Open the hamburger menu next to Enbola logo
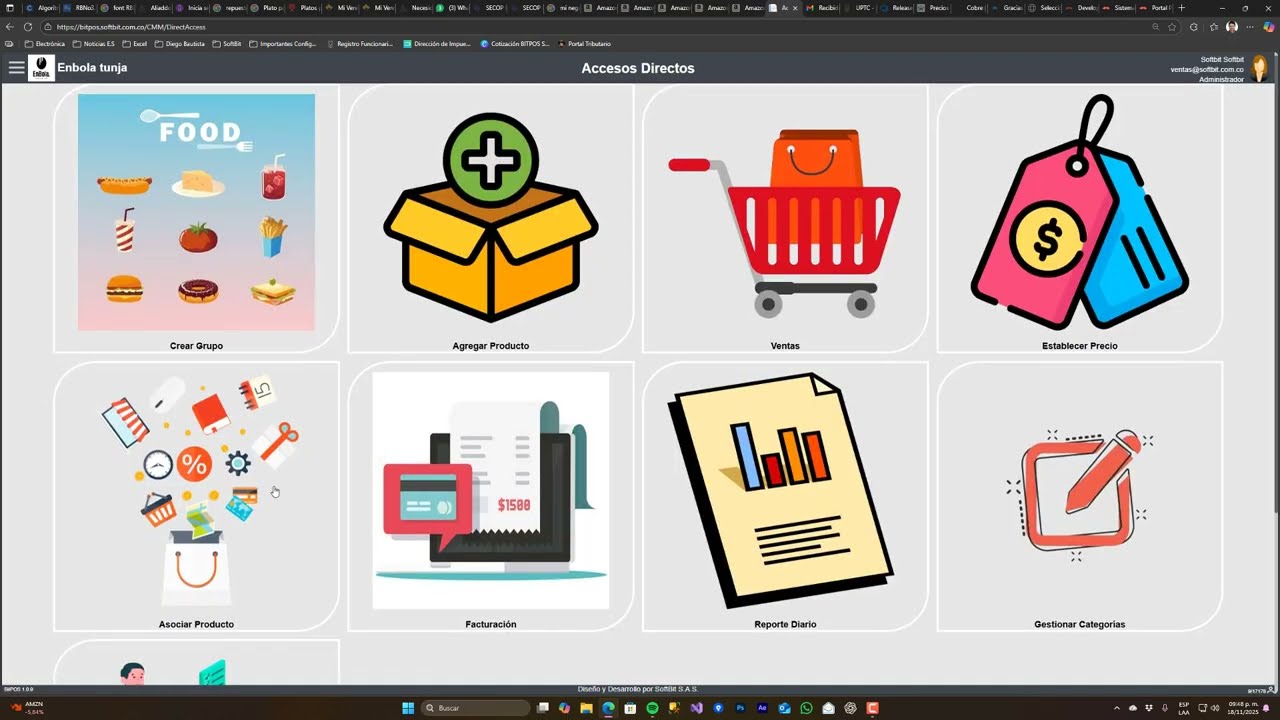 [x=16, y=68]
